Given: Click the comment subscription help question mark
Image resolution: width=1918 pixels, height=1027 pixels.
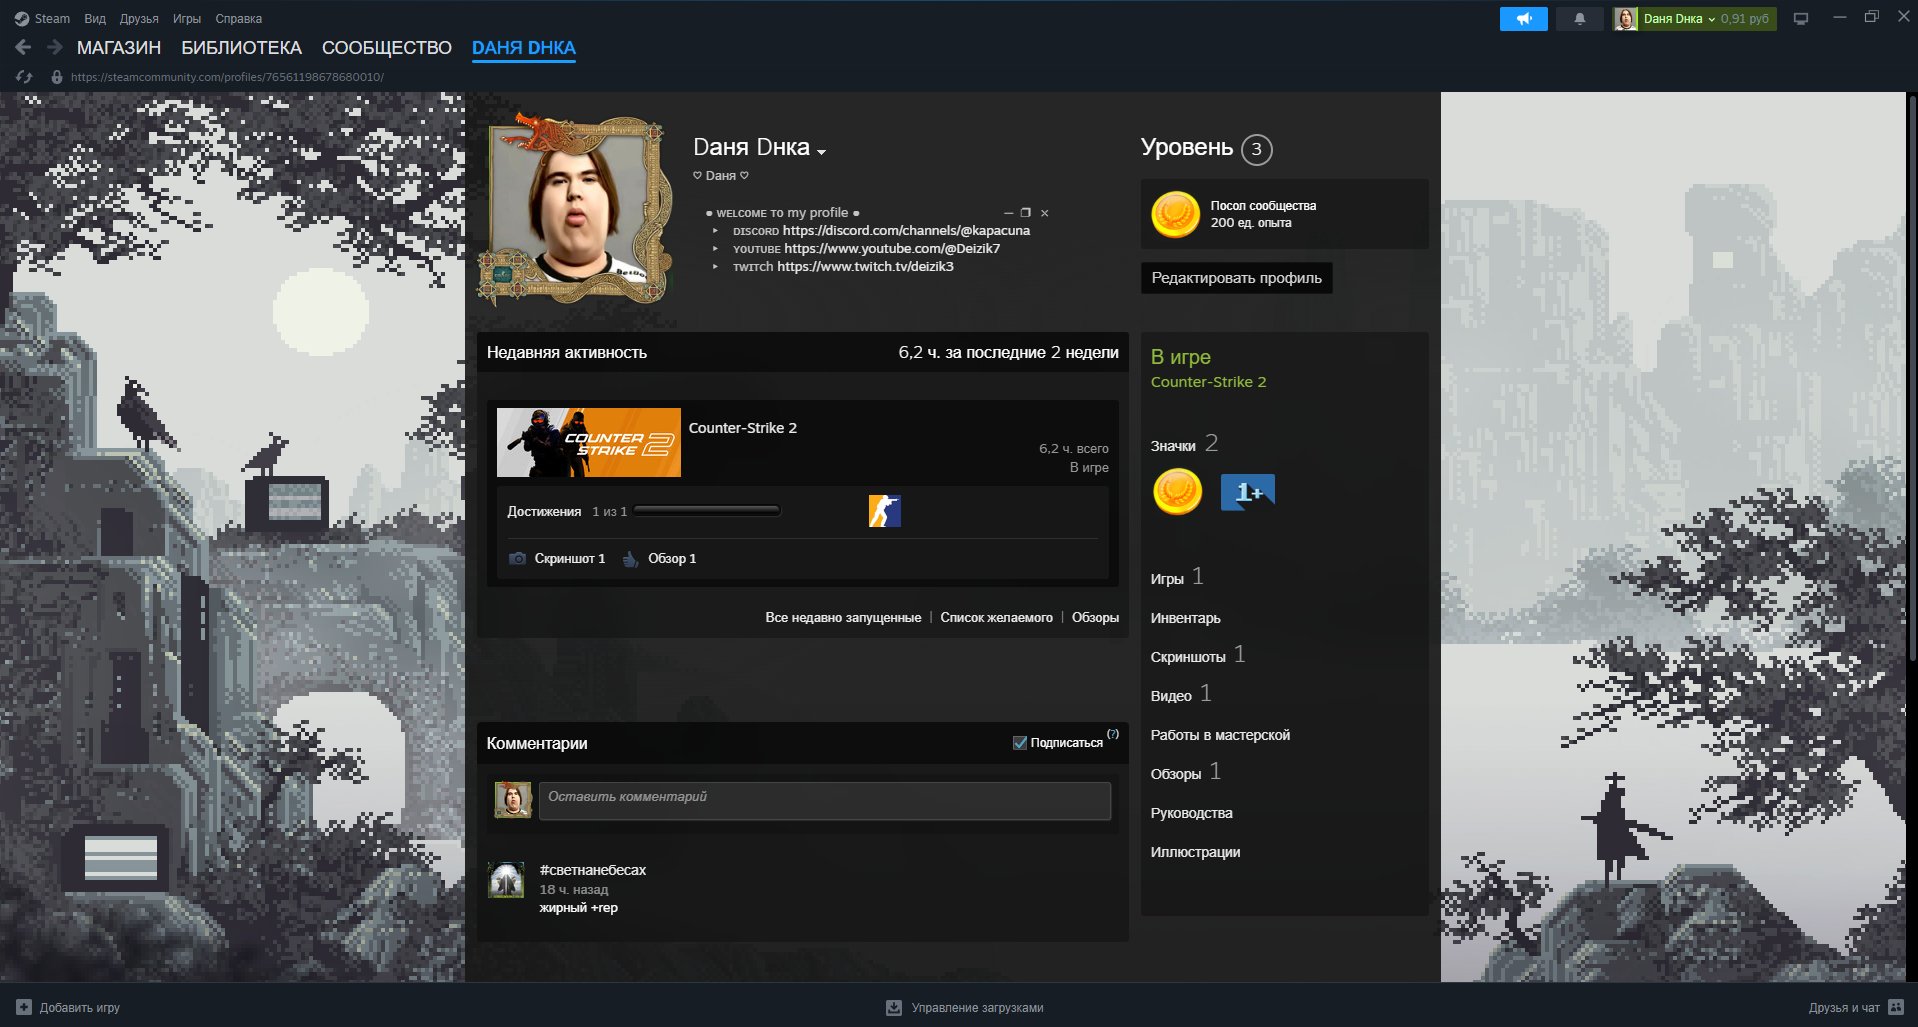Looking at the screenshot, I should pos(1113,734).
